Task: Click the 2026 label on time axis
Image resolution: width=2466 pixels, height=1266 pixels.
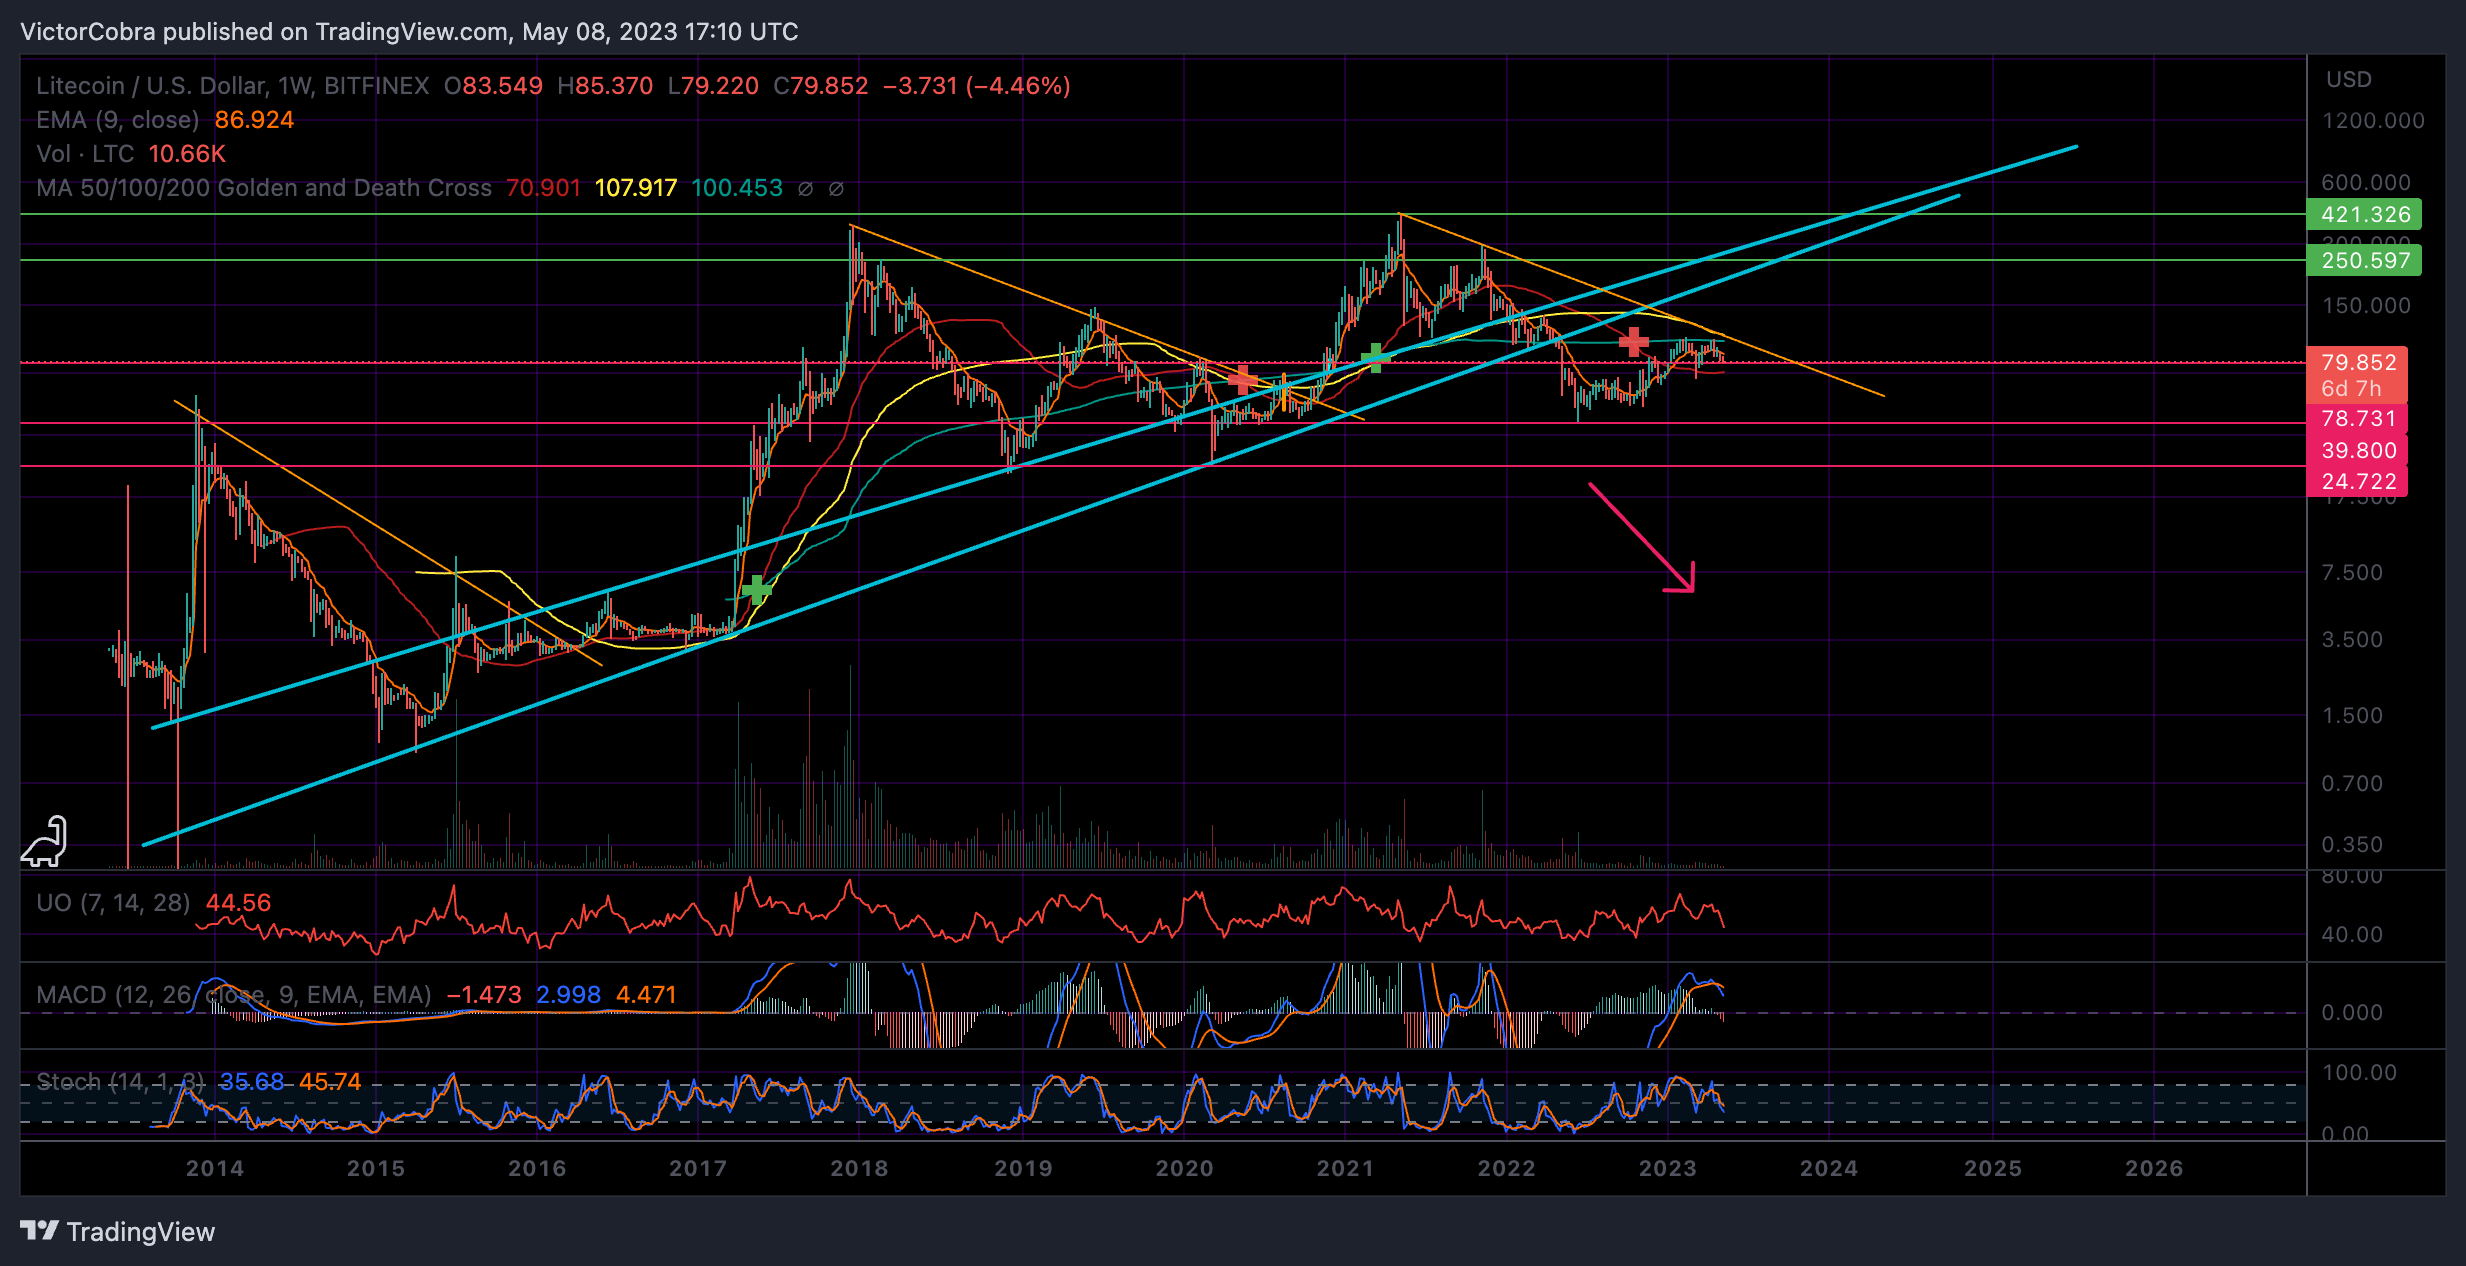Action: pyautogui.click(x=2154, y=1169)
